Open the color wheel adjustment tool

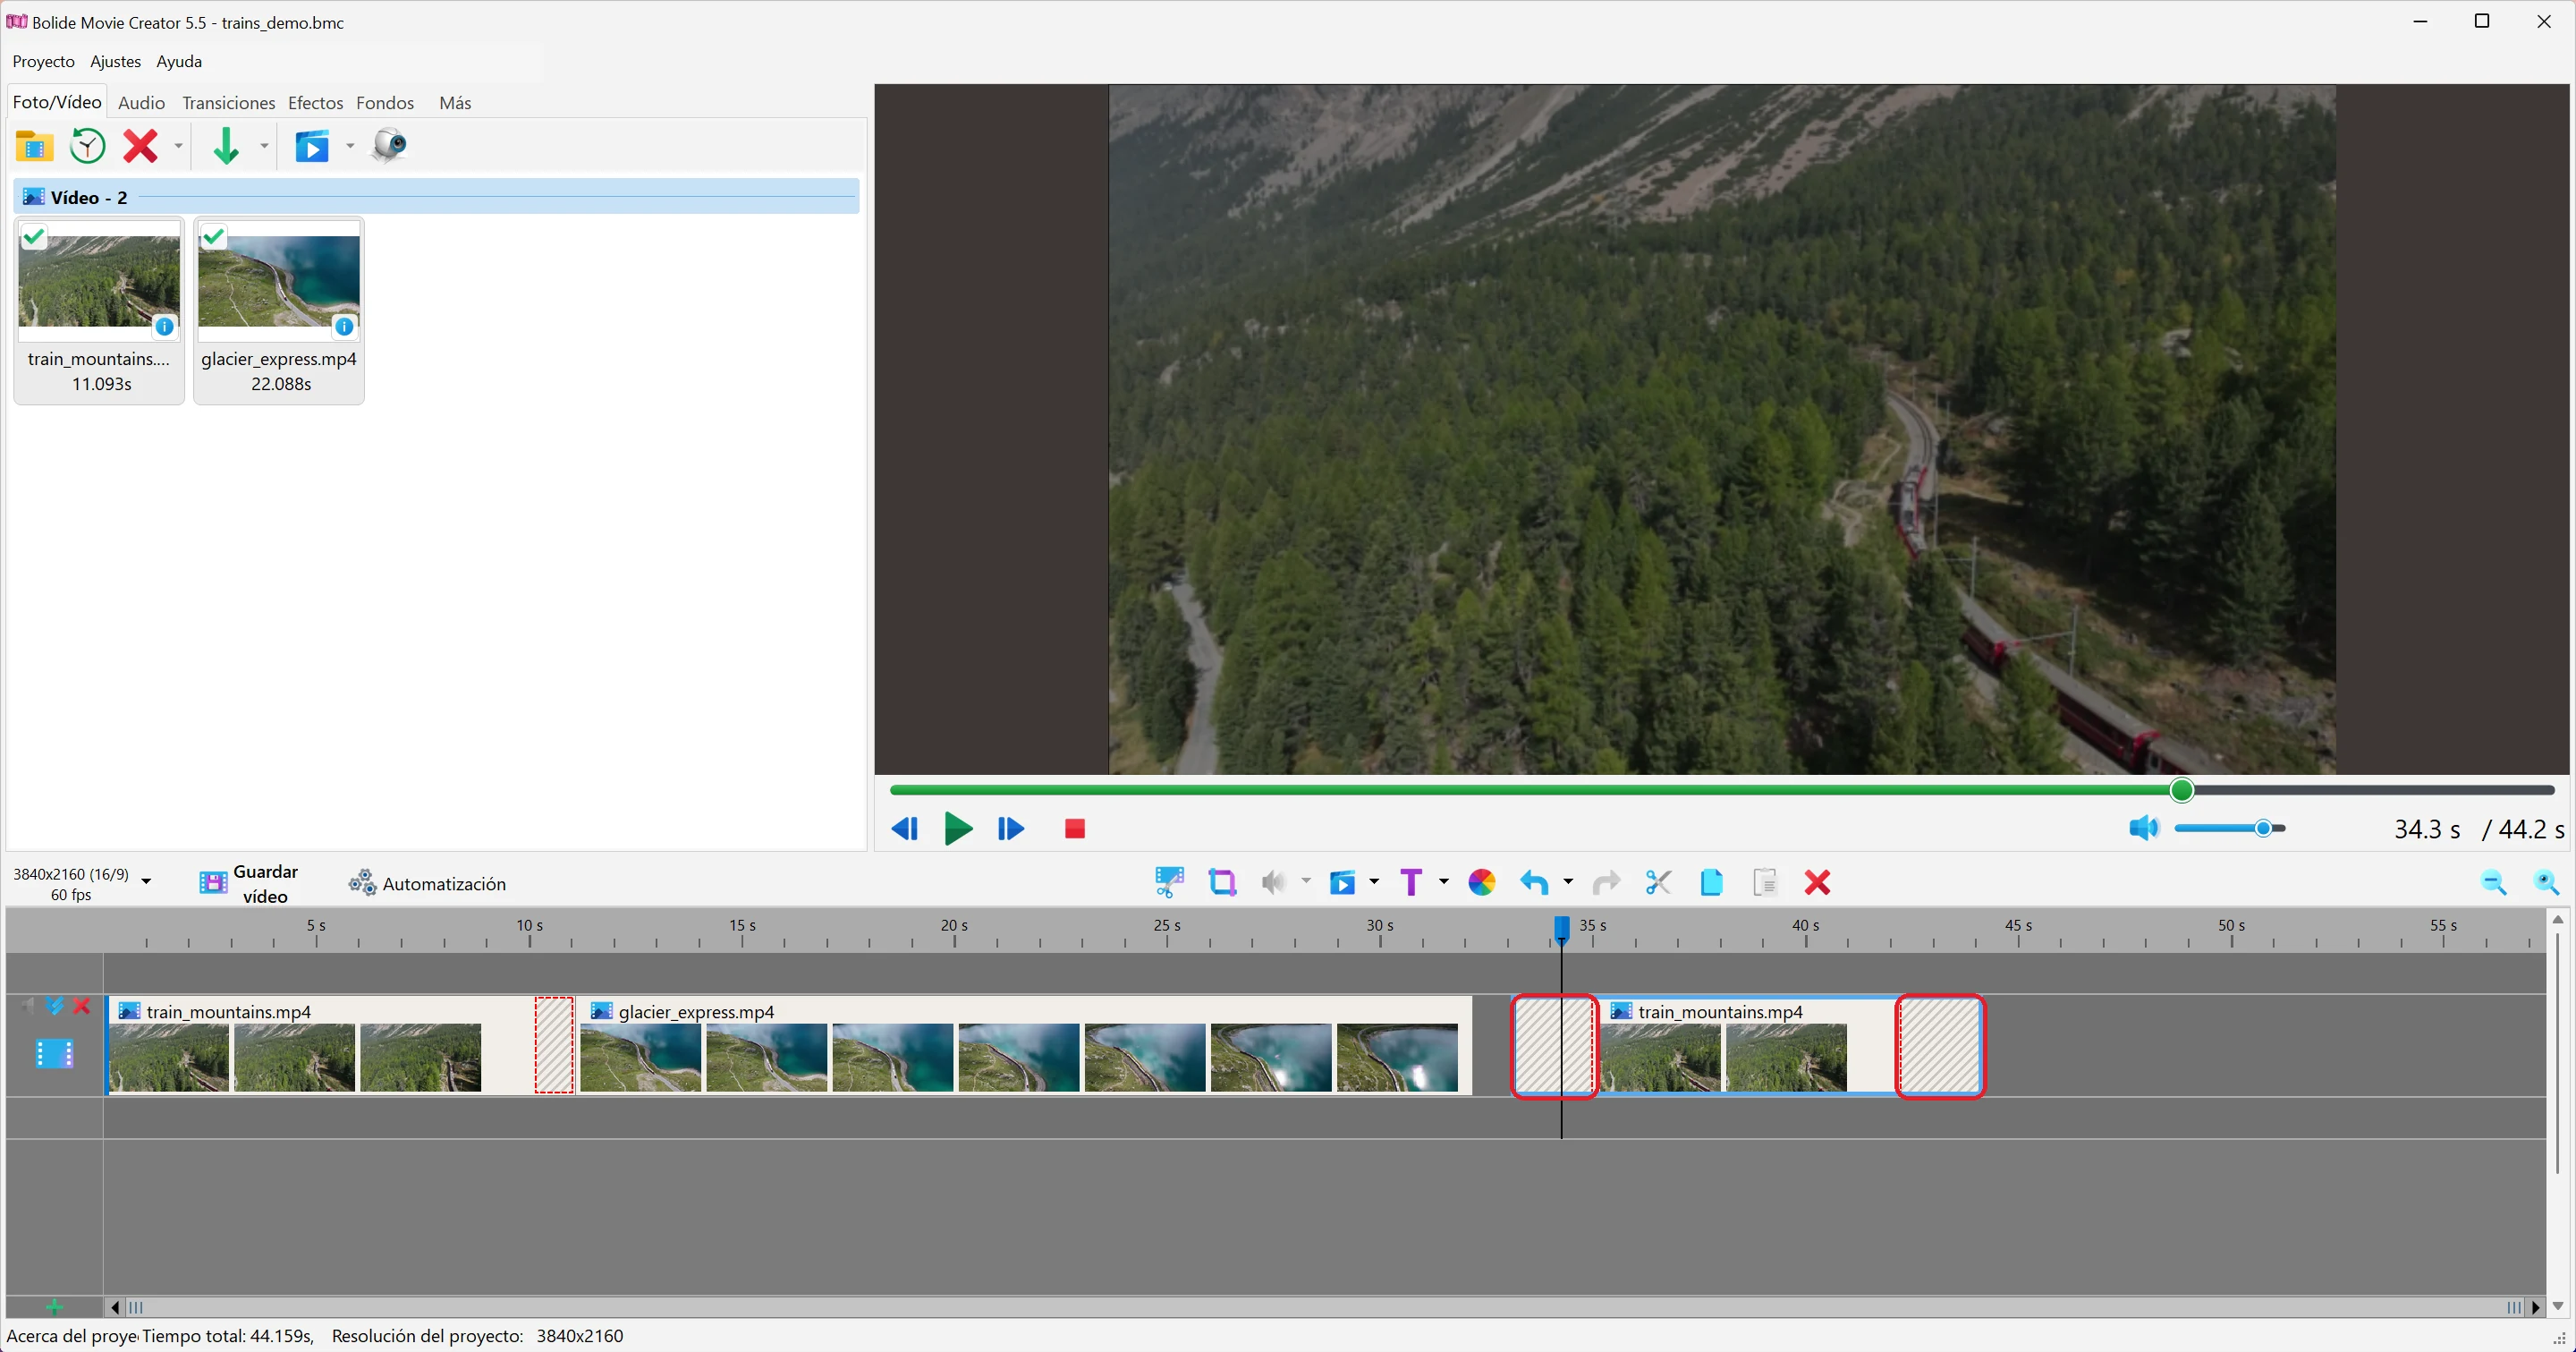(x=1482, y=882)
